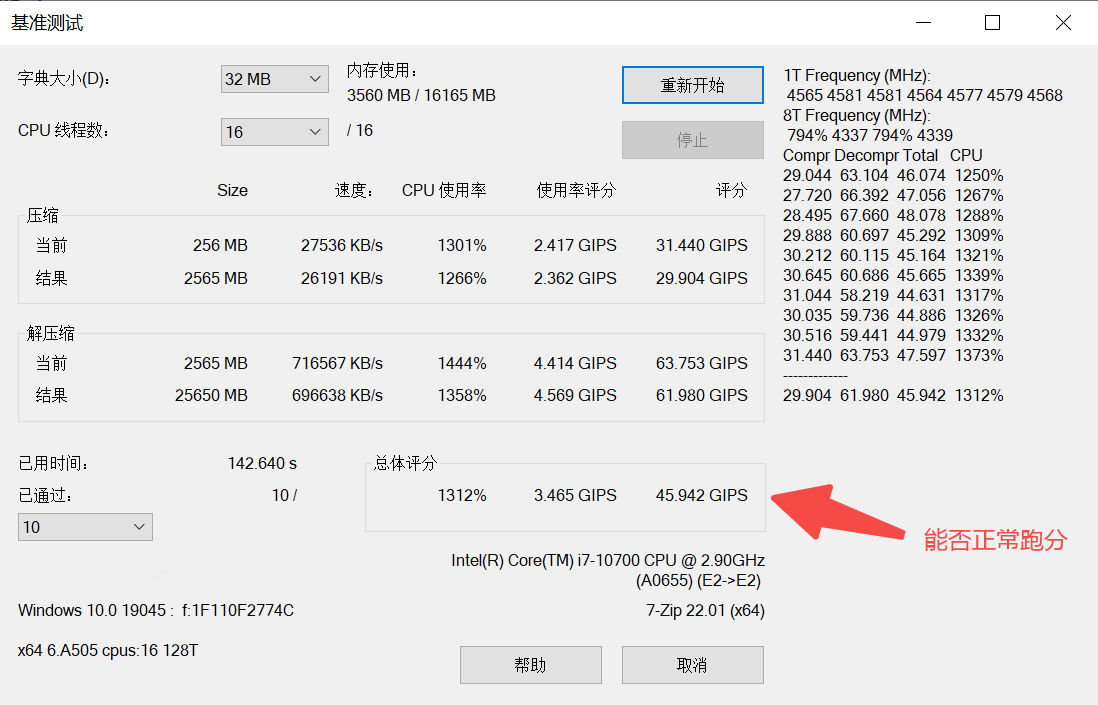Click the compression current speed 27536 KB/s
Viewport: 1098px width, 705px height.
(x=342, y=246)
